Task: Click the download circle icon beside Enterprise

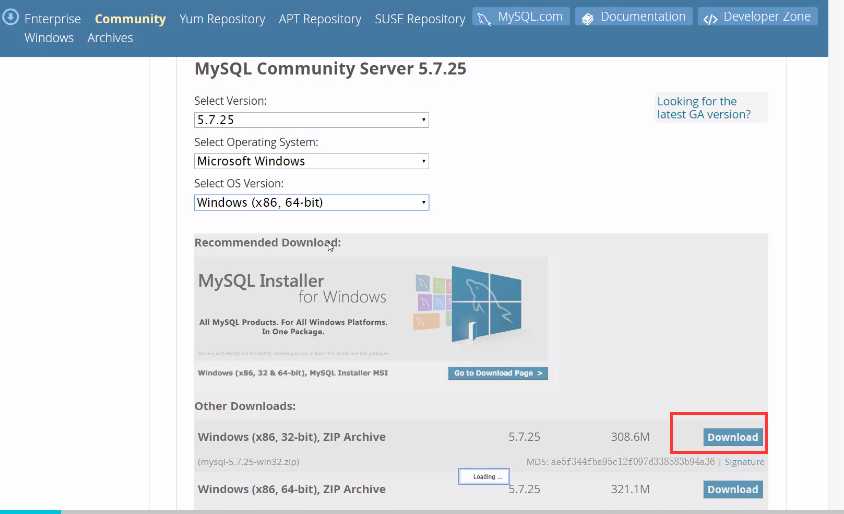Action: pyautogui.click(x=10, y=17)
